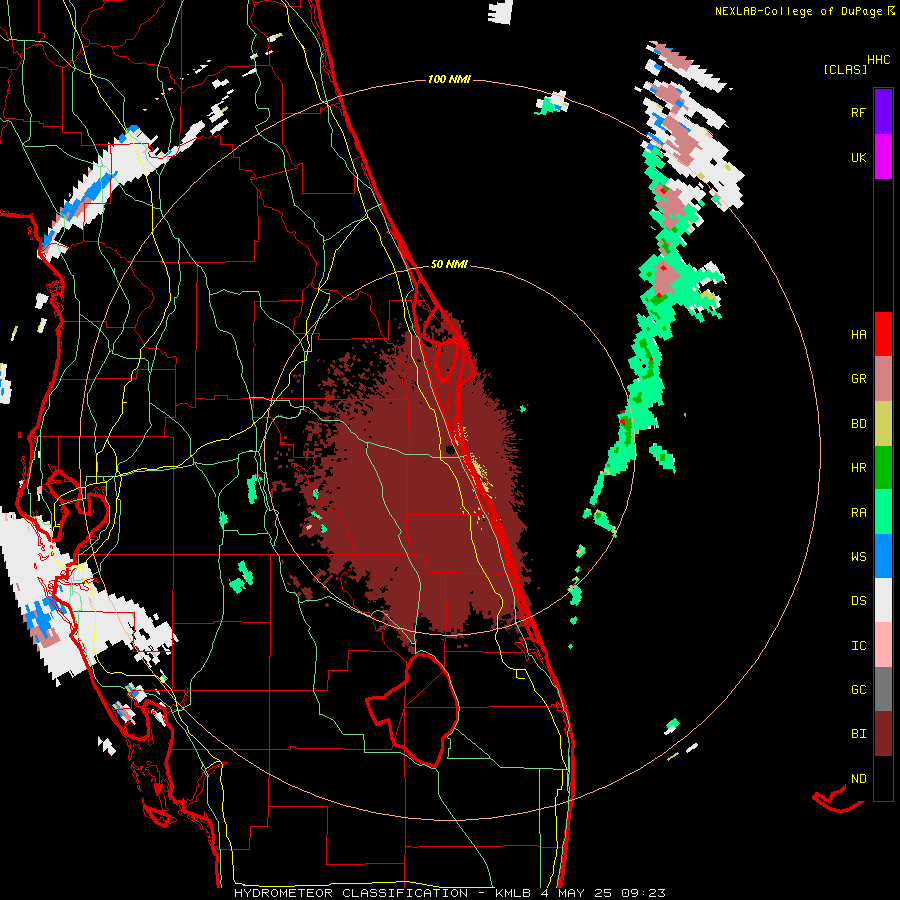
Task: Click the 'ND' legend label
Action: coord(858,779)
